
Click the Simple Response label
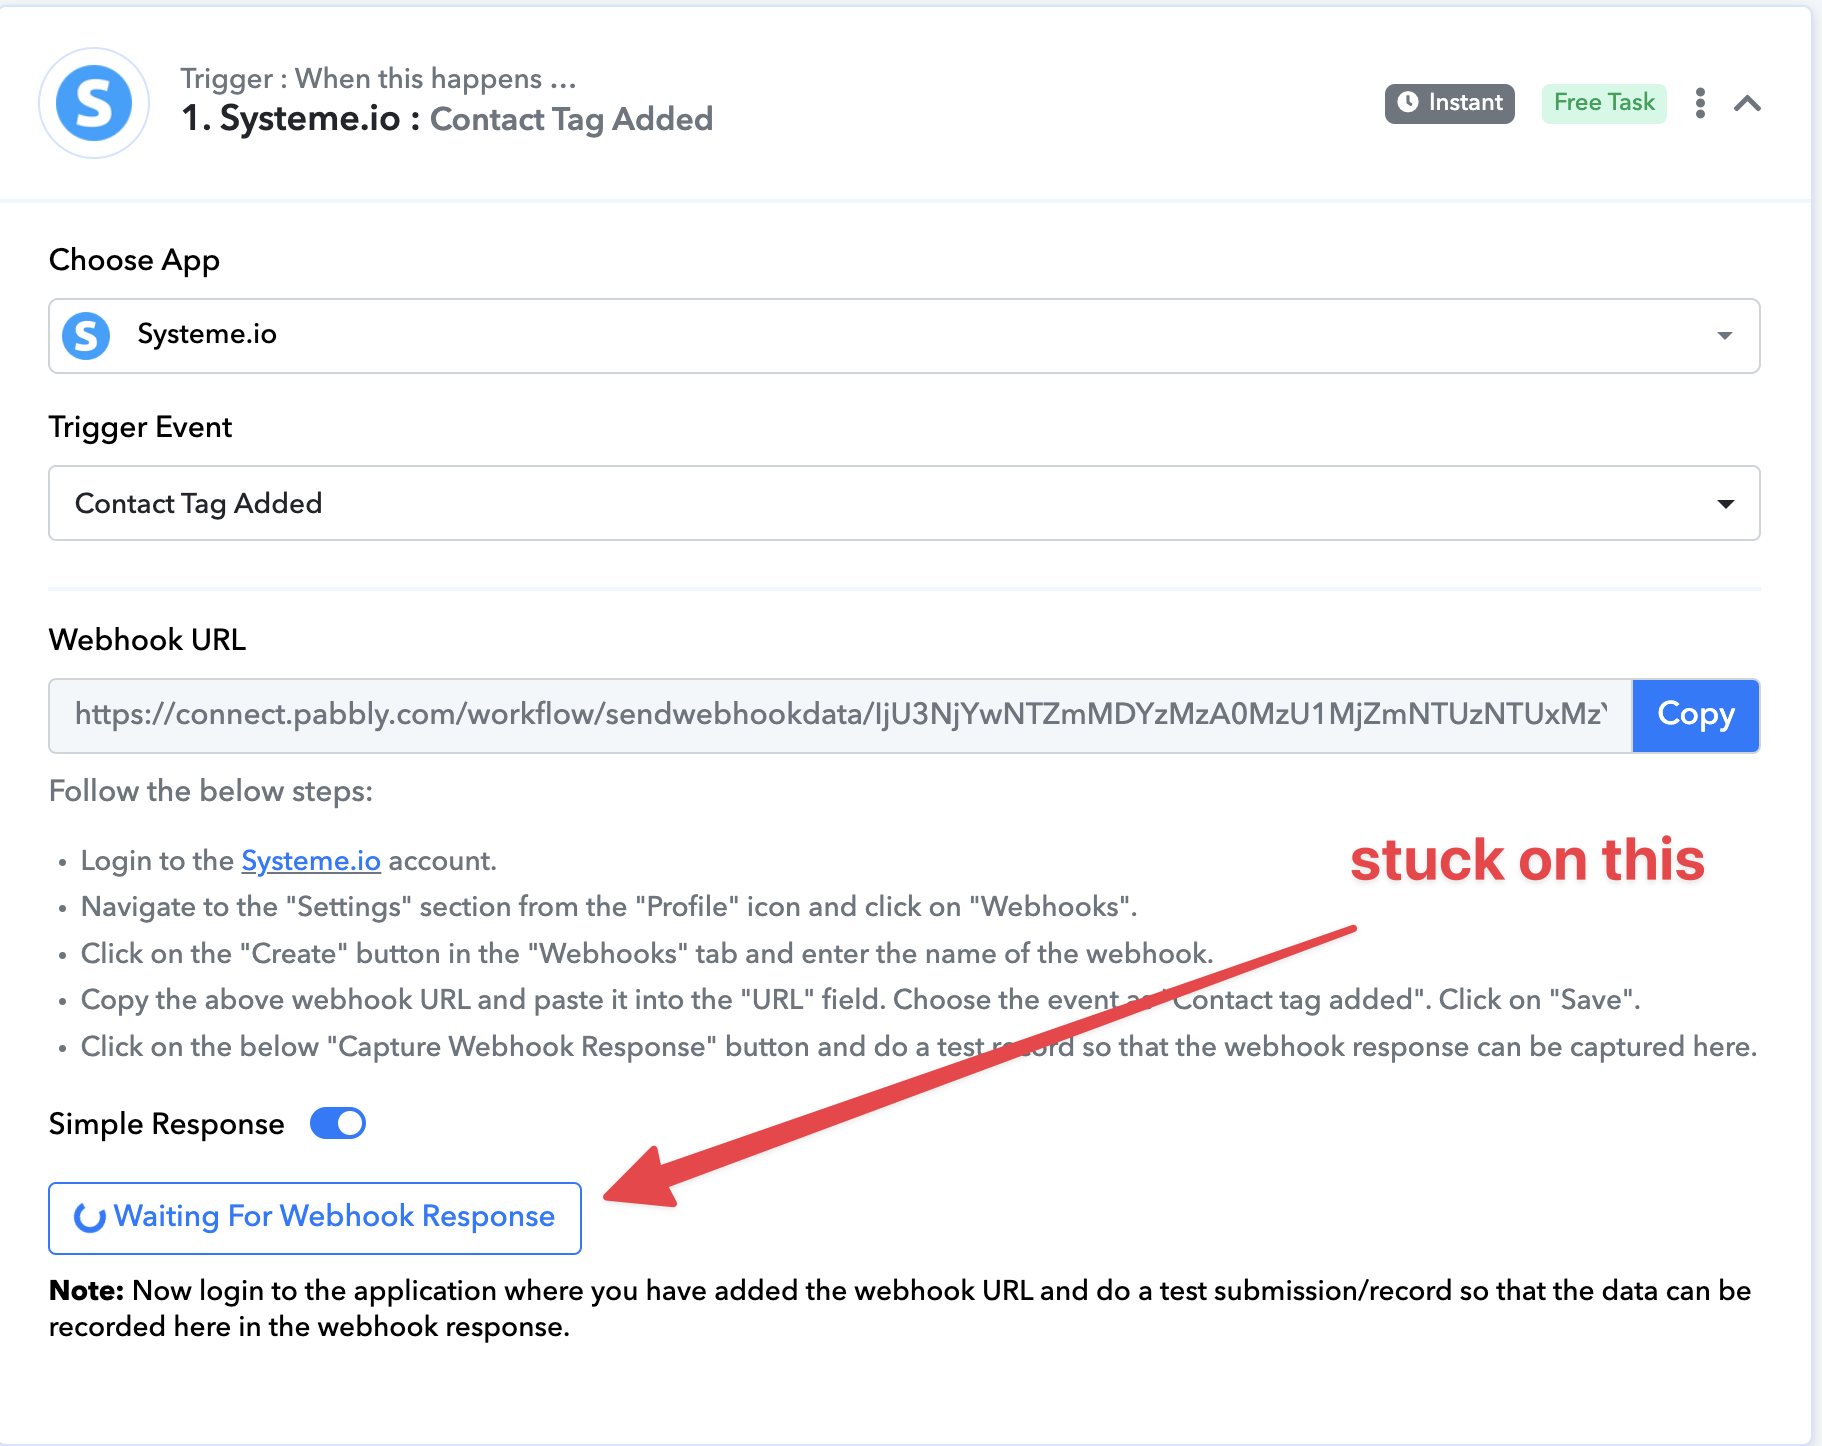[167, 1124]
